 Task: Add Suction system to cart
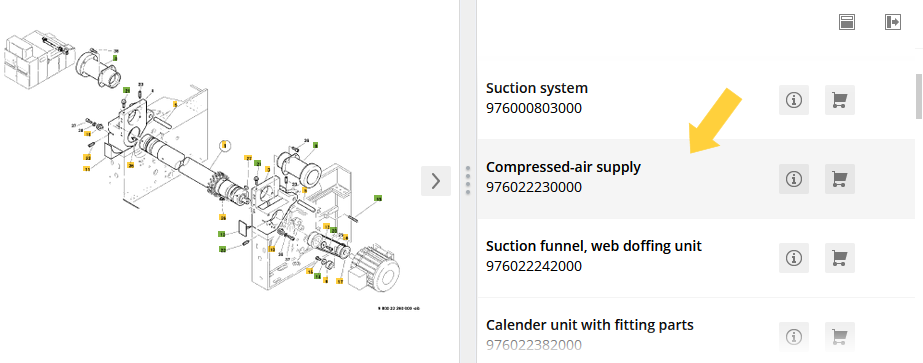coord(839,100)
